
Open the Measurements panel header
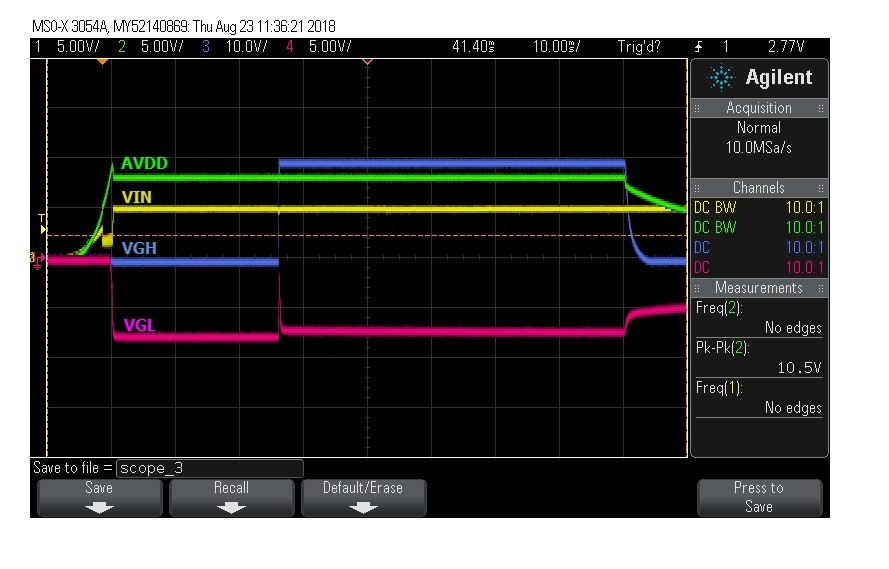coord(759,288)
